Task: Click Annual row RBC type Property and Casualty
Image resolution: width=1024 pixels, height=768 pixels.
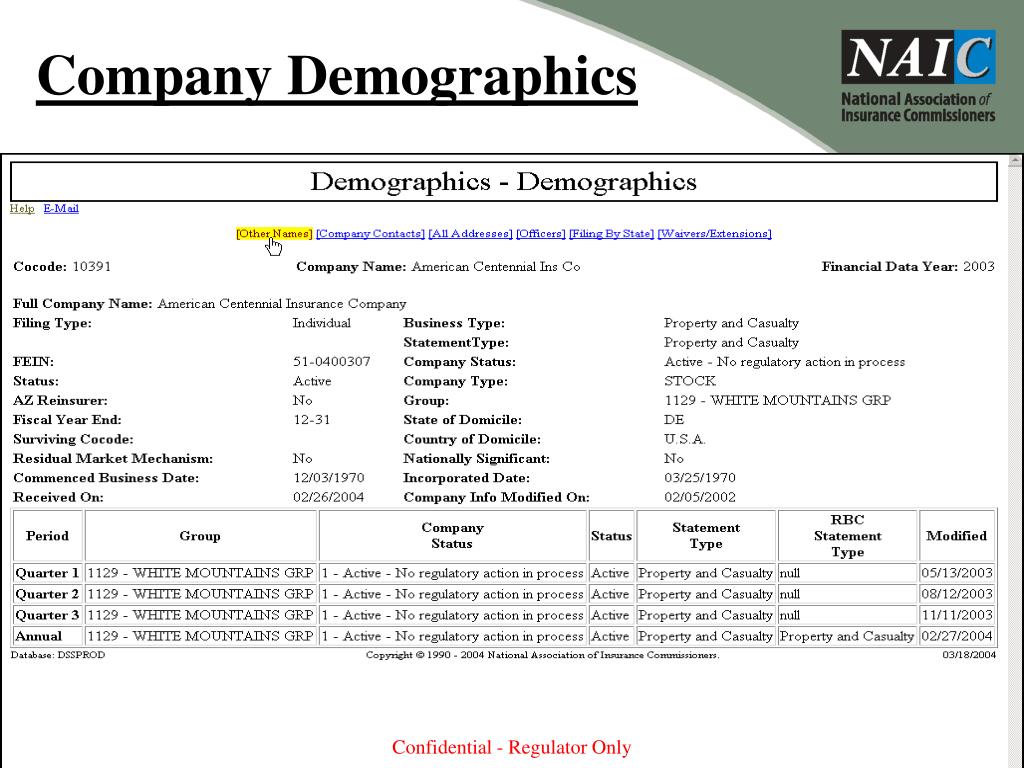Action: pyautogui.click(x=848, y=636)
